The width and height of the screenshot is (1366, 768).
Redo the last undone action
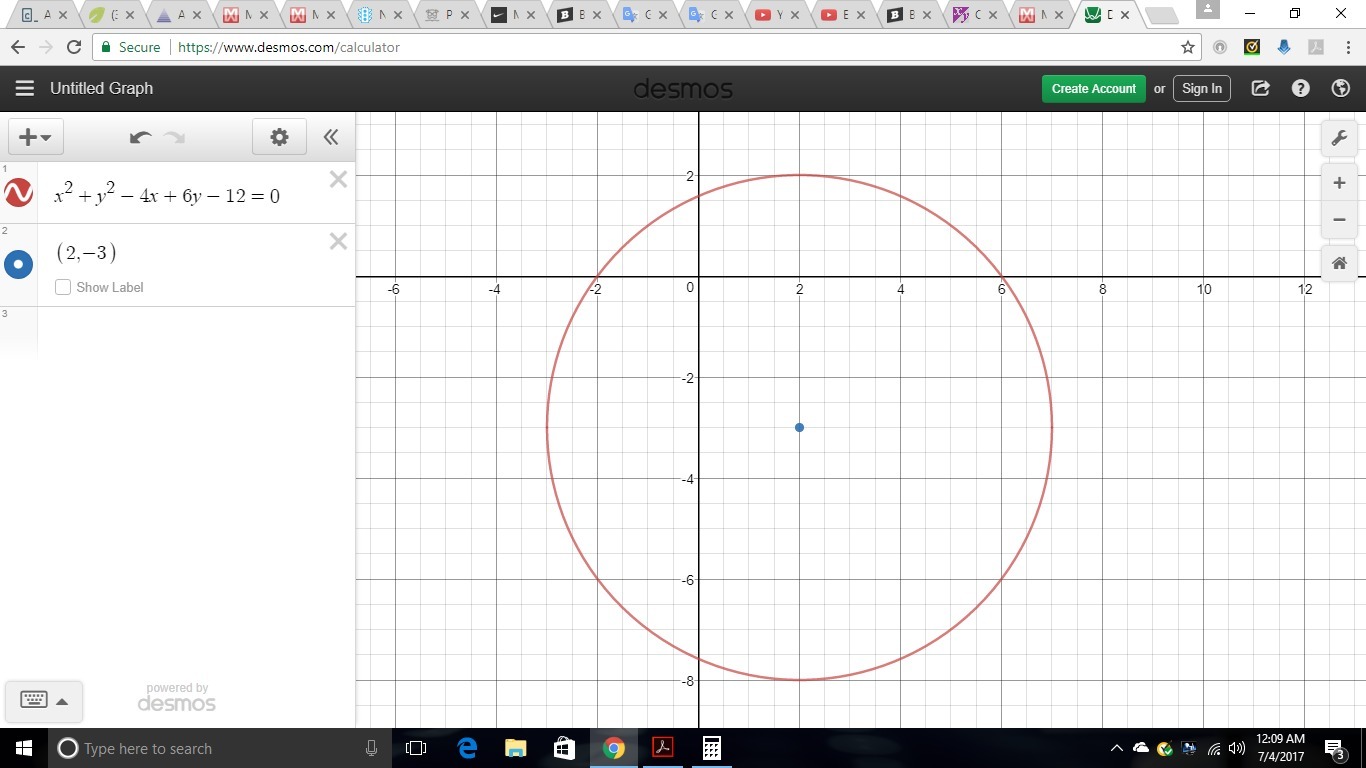point(175,137)
